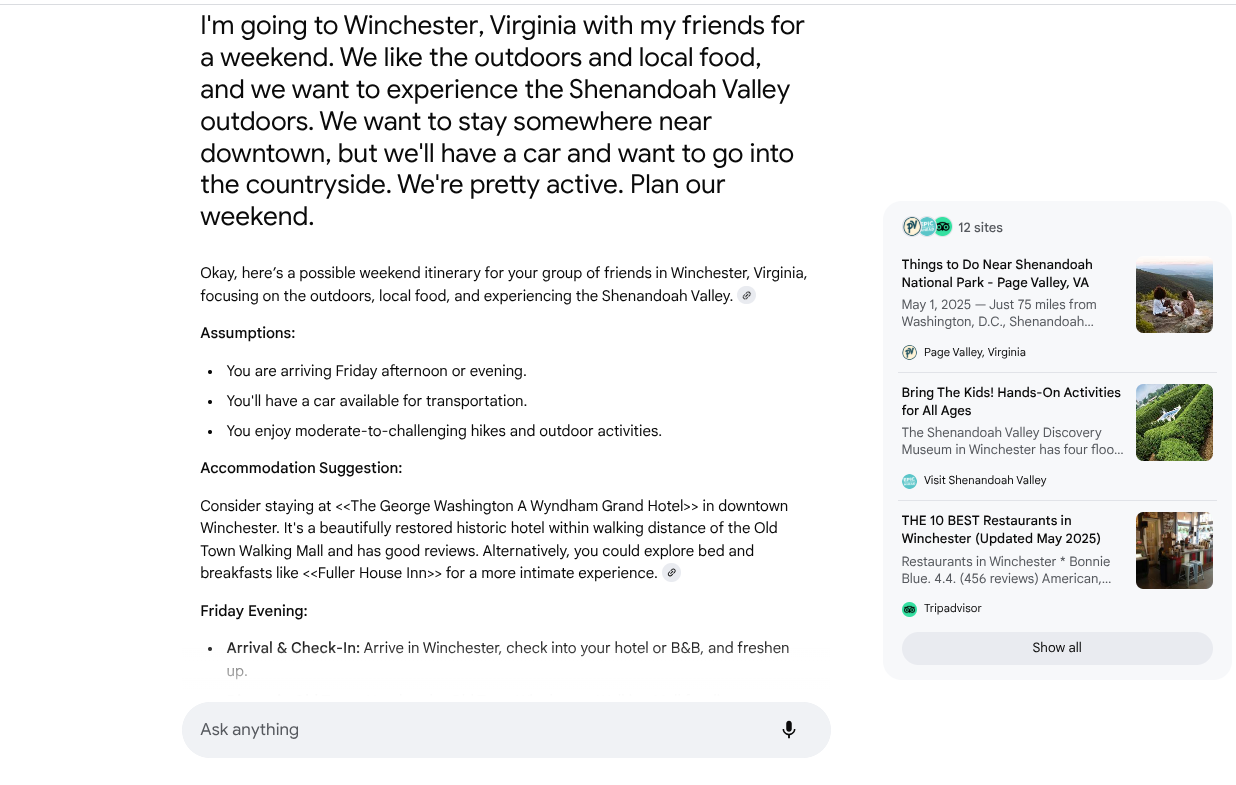Click the stacked site favicons beside 12 sites
This screenshot has width=1236, height=785.
pyautogui.click(x=927, y=227)
